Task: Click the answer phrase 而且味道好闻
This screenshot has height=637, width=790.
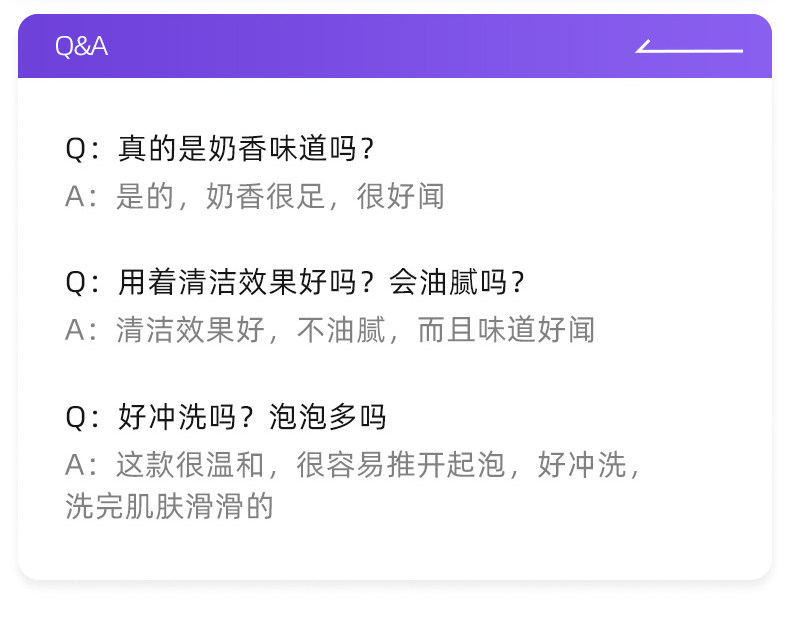Action: click(506, 330)
